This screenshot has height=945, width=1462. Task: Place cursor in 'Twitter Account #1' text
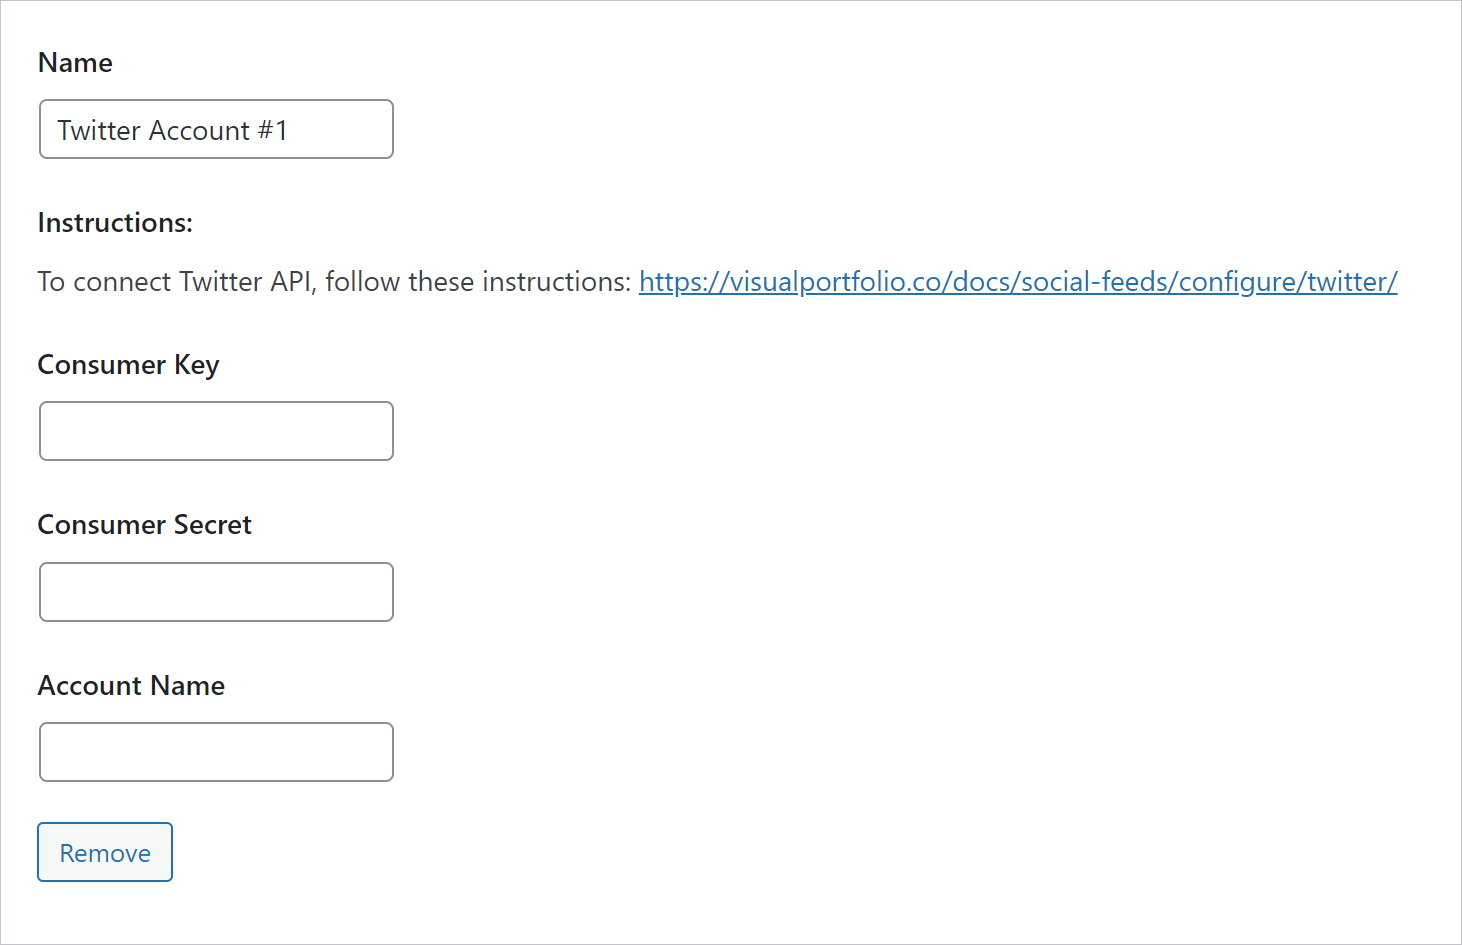(x=172, y=130)
